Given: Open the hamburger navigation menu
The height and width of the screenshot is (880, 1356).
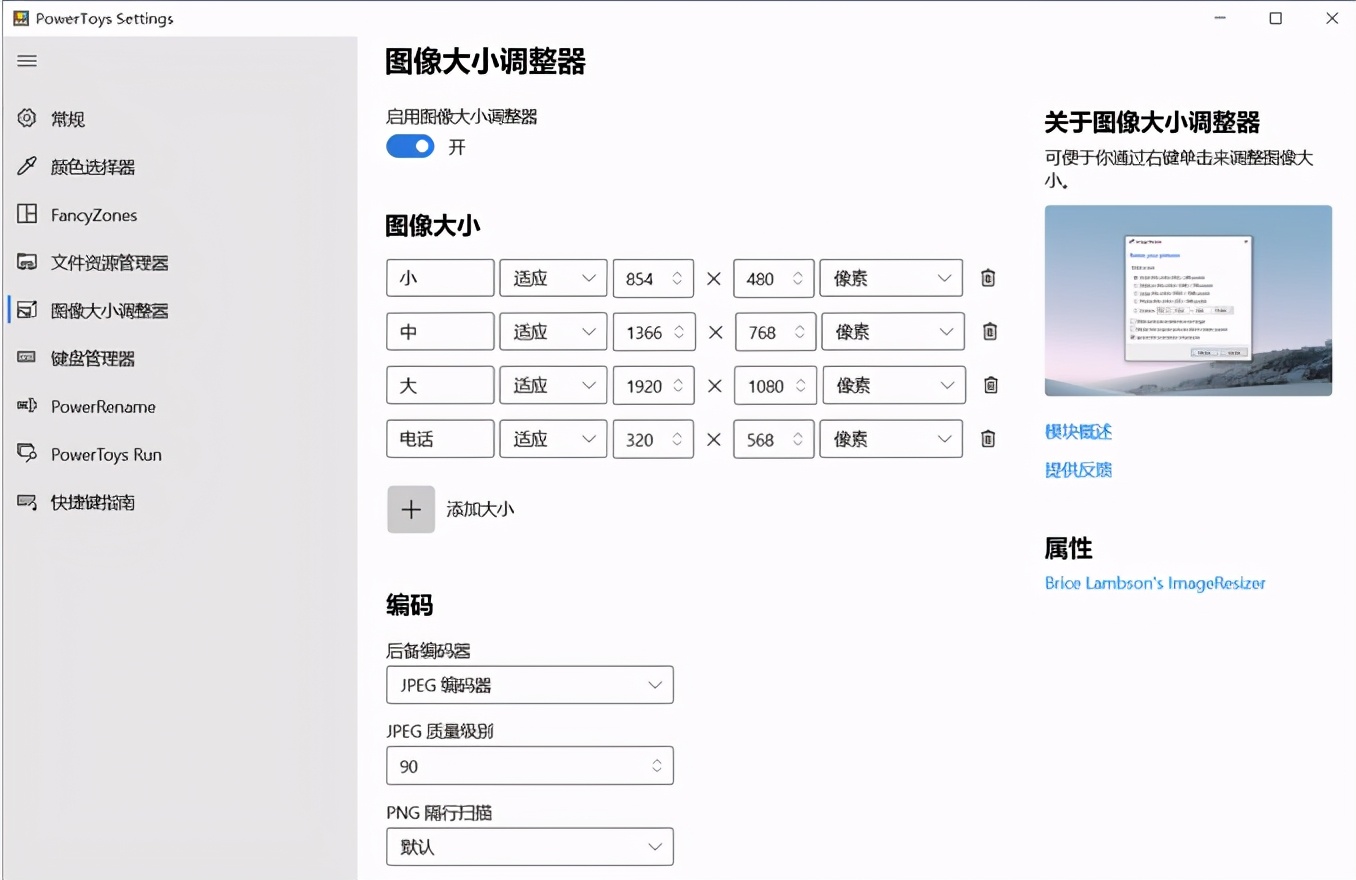Looking at the screenshot, I should coord(27,61).
